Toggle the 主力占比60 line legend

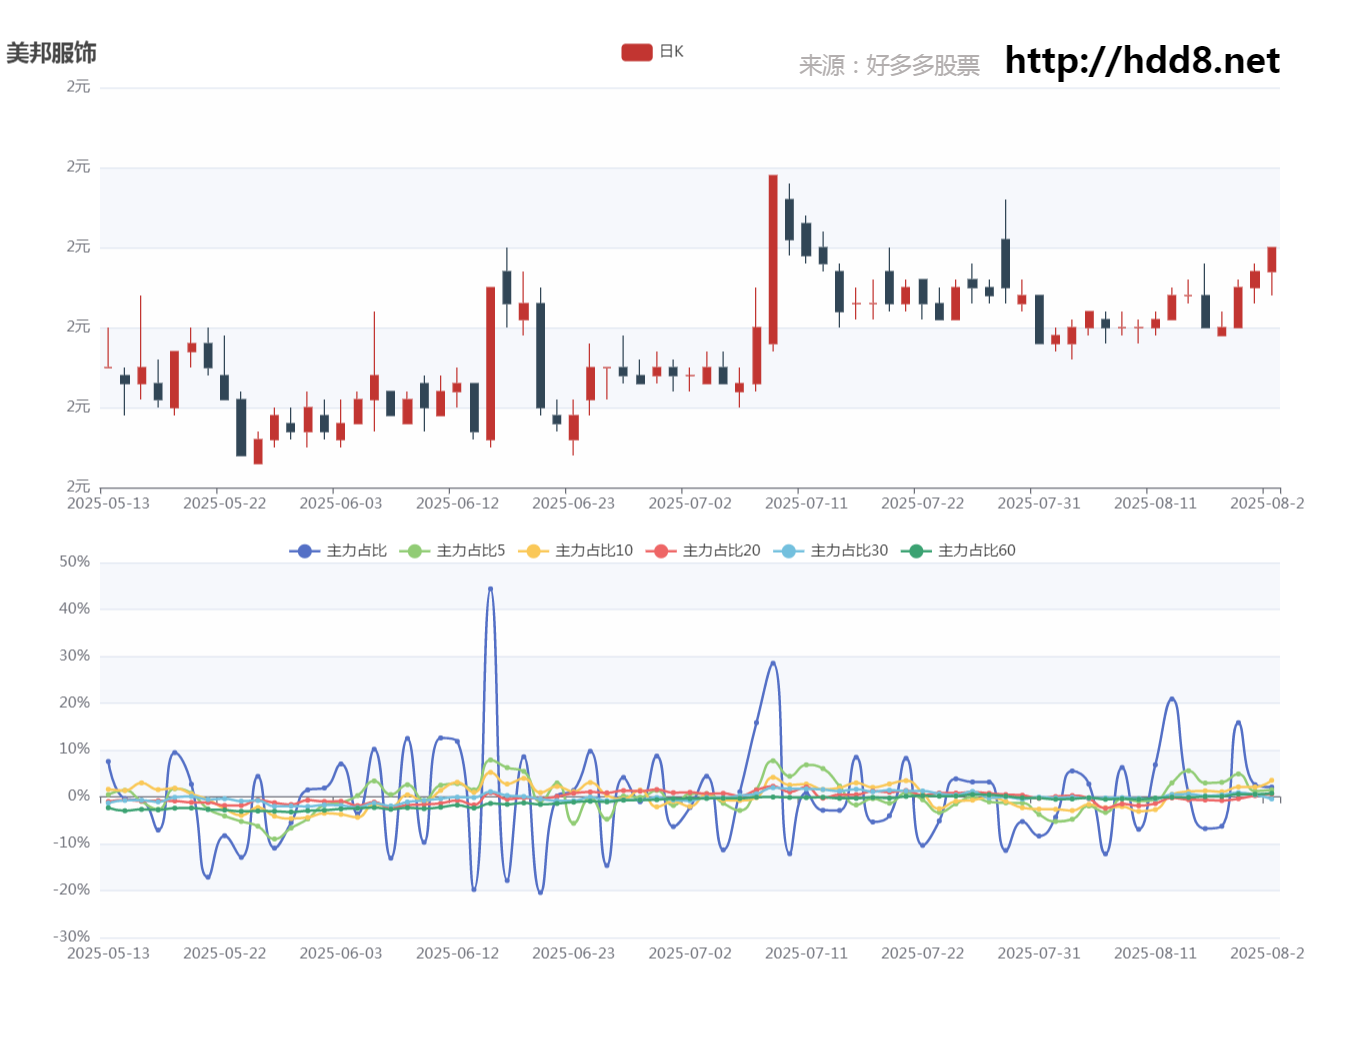(x=958, y=551)
